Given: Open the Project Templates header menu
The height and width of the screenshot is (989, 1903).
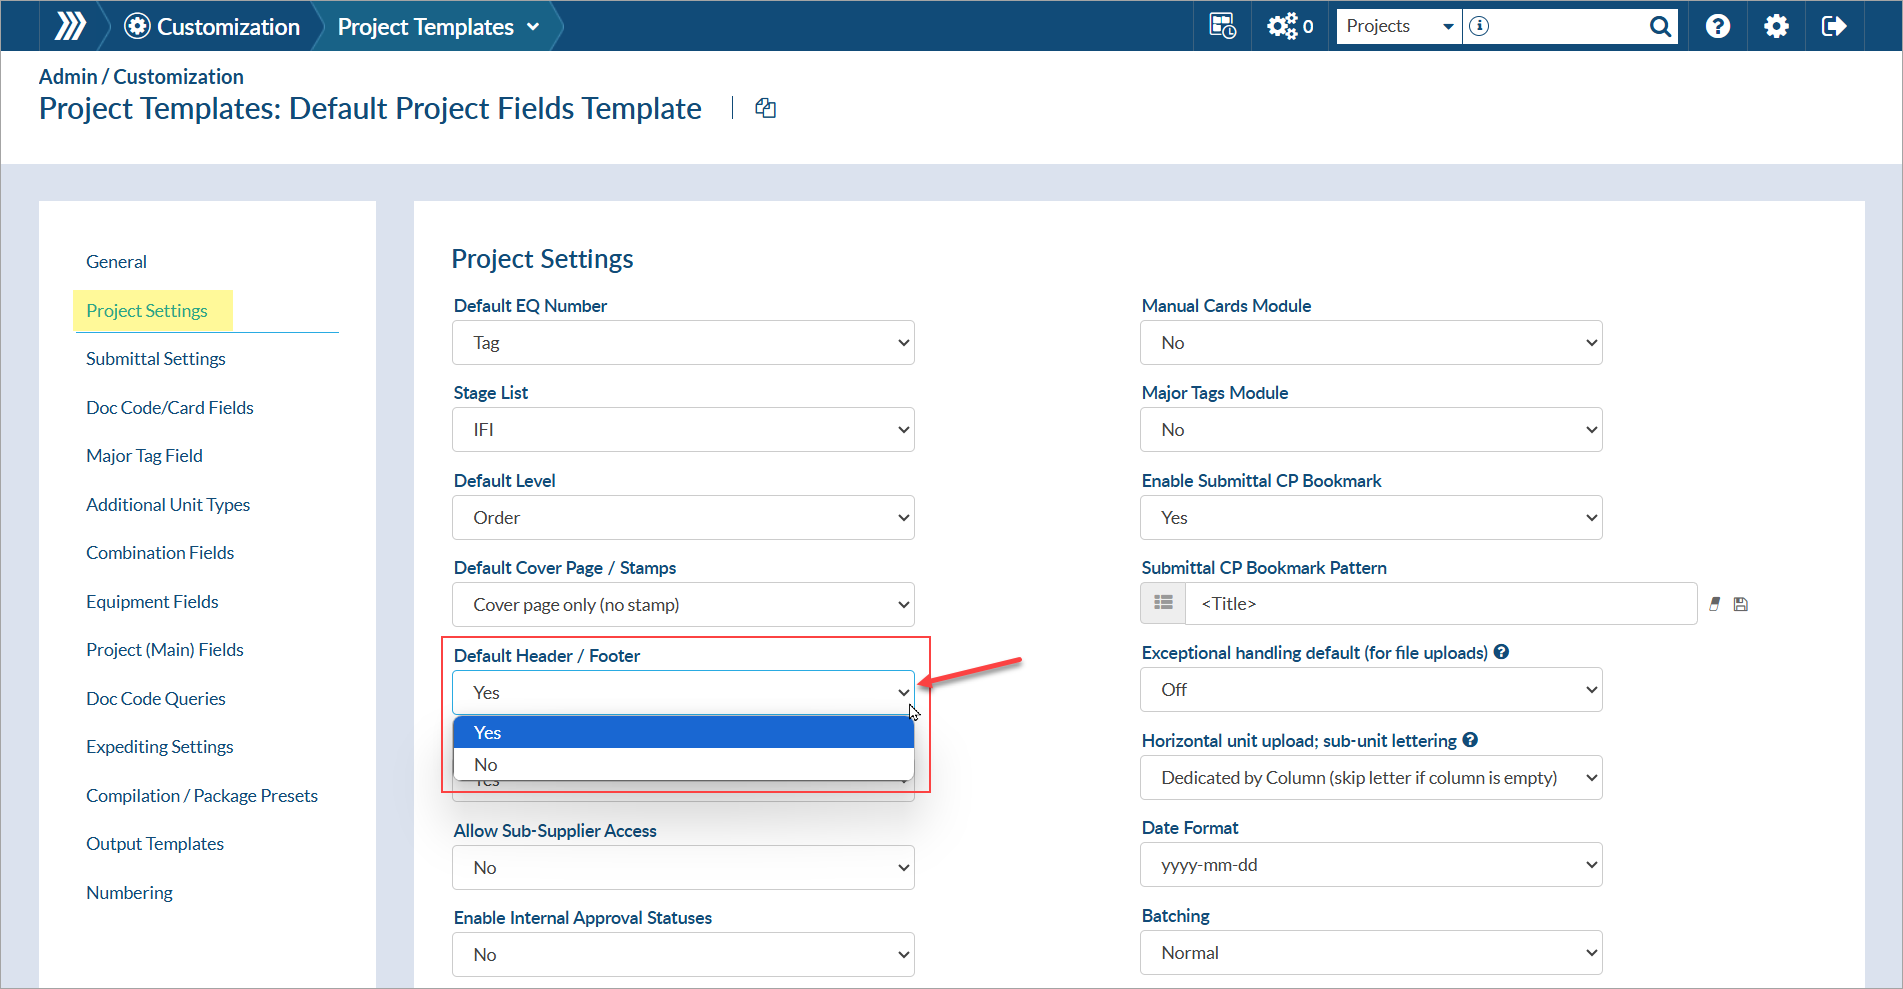Looking at the screenshot, I should click(438, 27).
